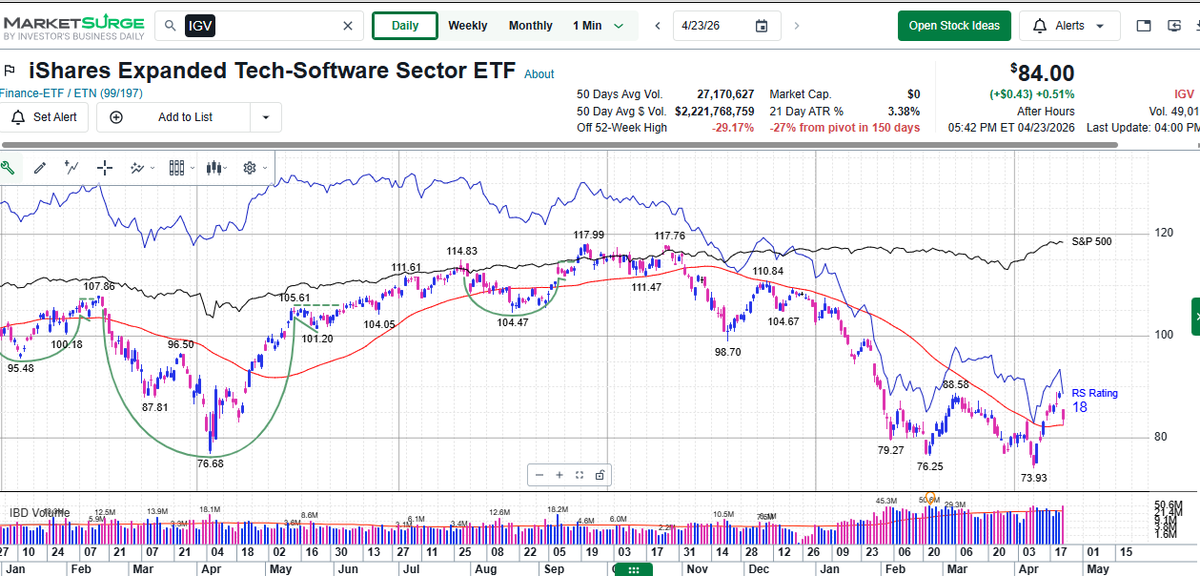Viewport: 1200px width, 576px height.
Task: Open the About link
Action: (539, 74)
